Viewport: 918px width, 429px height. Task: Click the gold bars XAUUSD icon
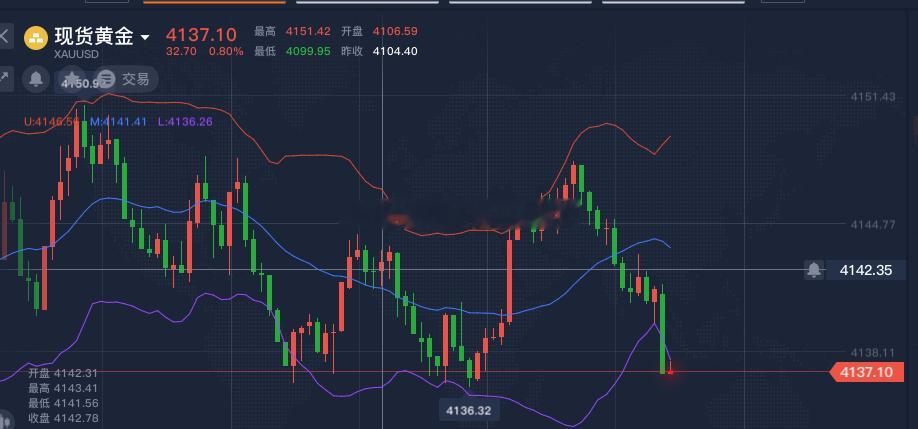36,38
